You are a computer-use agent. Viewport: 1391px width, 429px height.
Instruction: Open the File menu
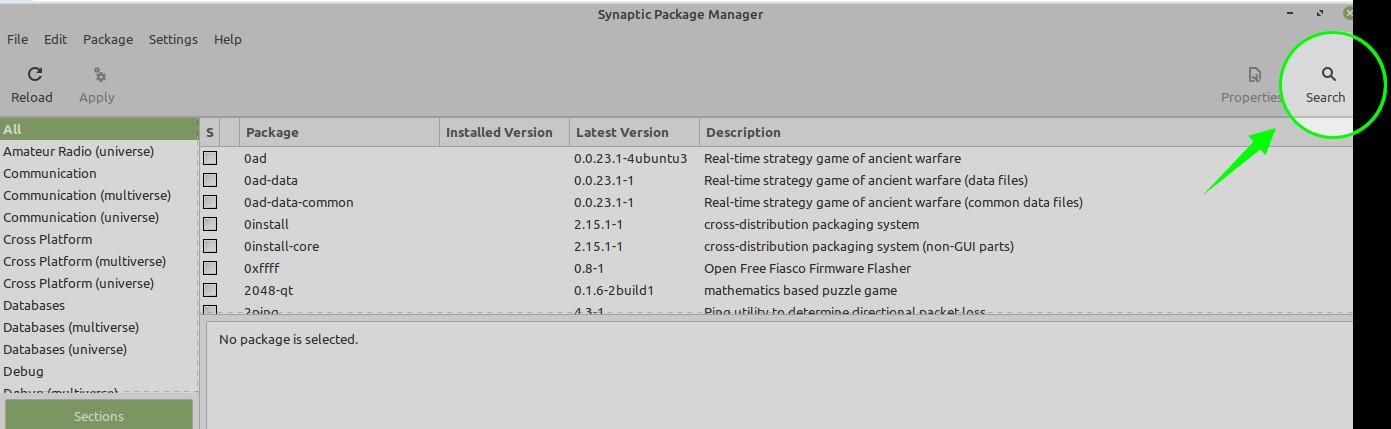[x=17, y=39]
